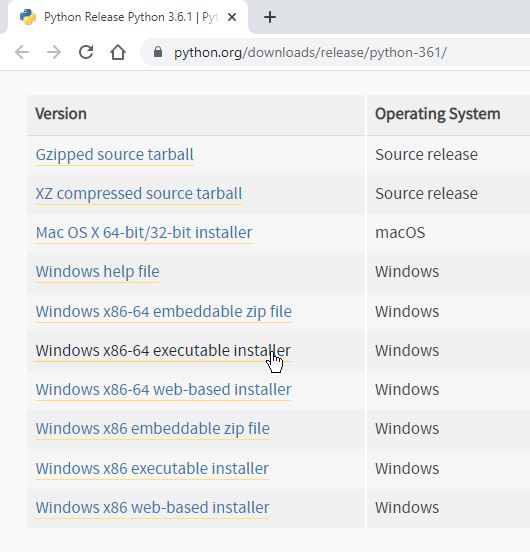Screen dimensions: 530x552
Task: Click the browser forward arrow
Action: pyautogui.click(x=54, y=52)
